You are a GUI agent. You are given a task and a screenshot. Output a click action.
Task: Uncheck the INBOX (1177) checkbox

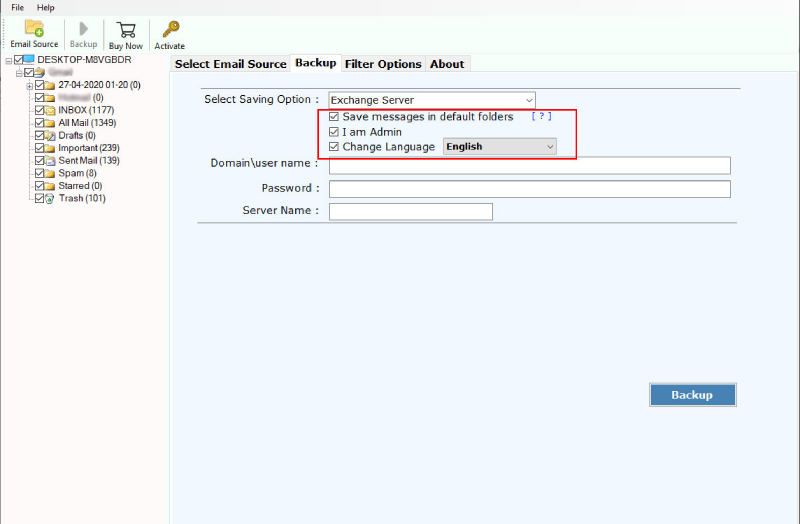(x=39, y=110)
